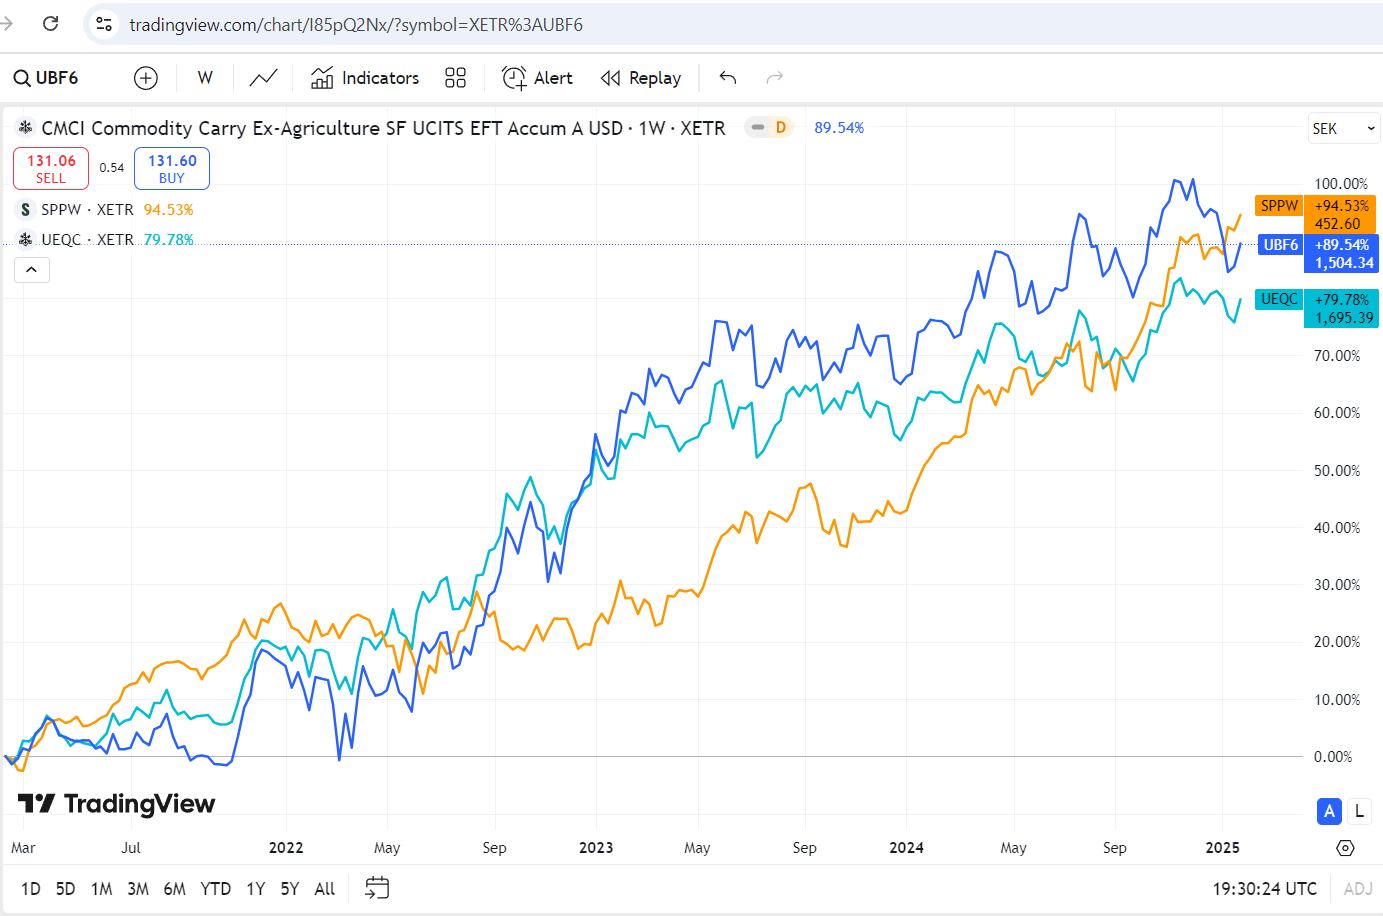This screenshot has width=1383, height=916.
Task: Toggle logarithmic scale L button
Action: (x=1358, y=811)
